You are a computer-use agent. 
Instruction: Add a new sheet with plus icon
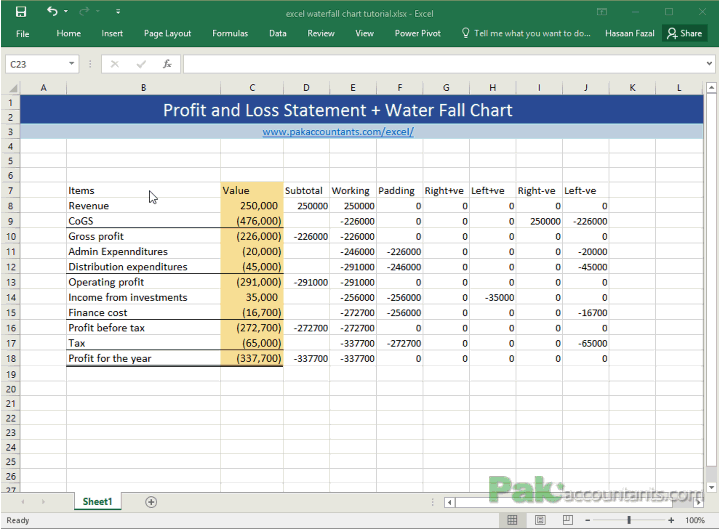151,502
